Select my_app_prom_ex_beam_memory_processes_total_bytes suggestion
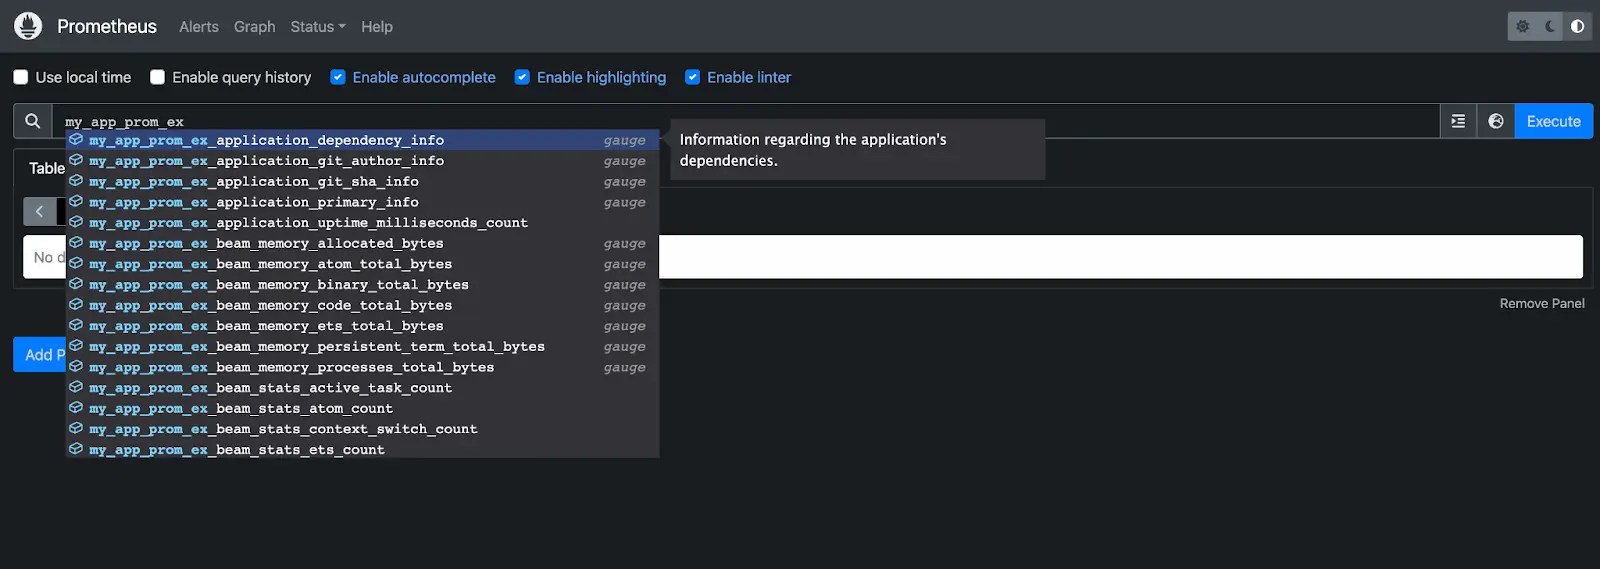 click(x=362, y=367)
